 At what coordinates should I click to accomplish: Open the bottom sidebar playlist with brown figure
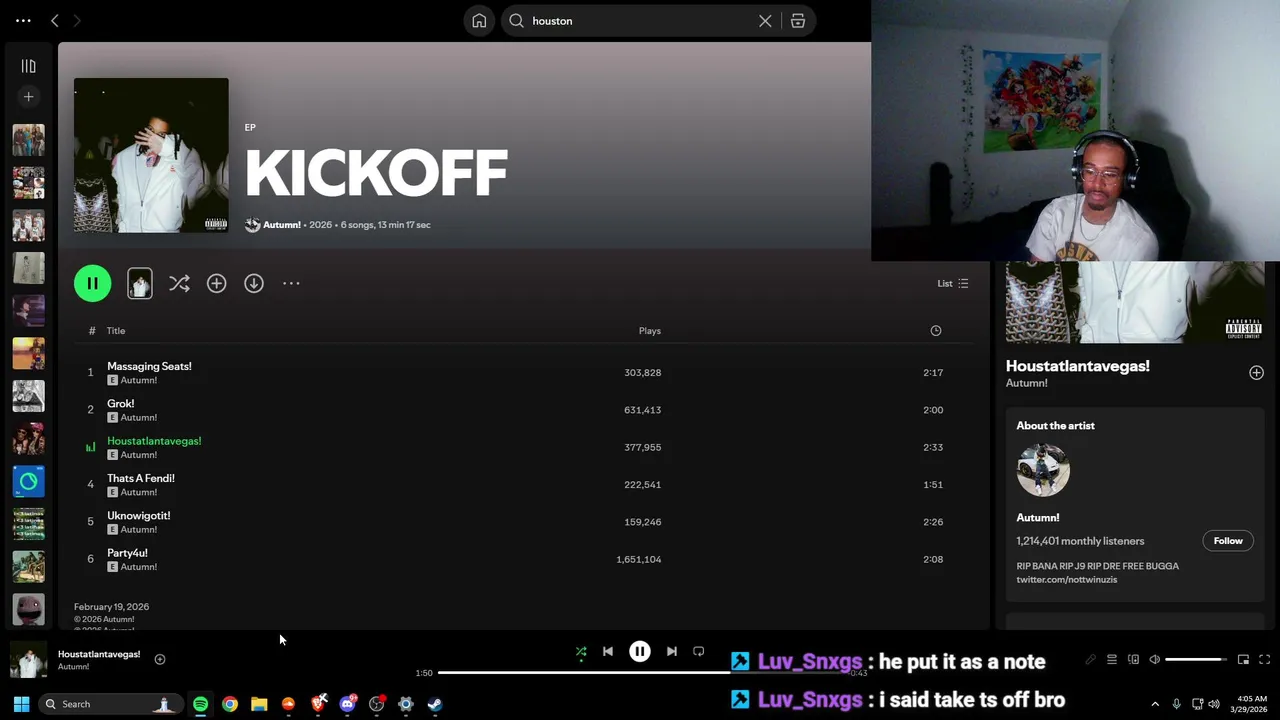tap(28, 609)
